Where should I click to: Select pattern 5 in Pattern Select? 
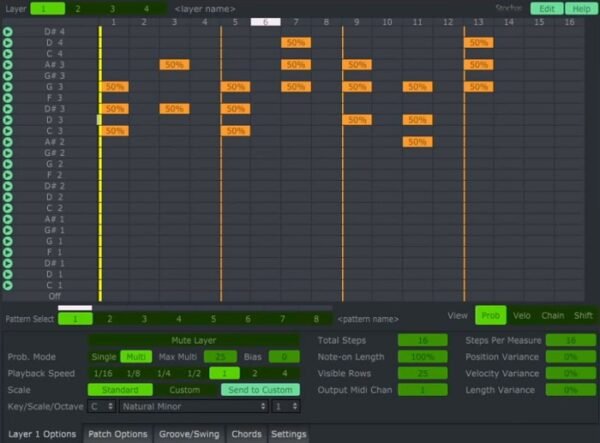(x=213, y=319)
